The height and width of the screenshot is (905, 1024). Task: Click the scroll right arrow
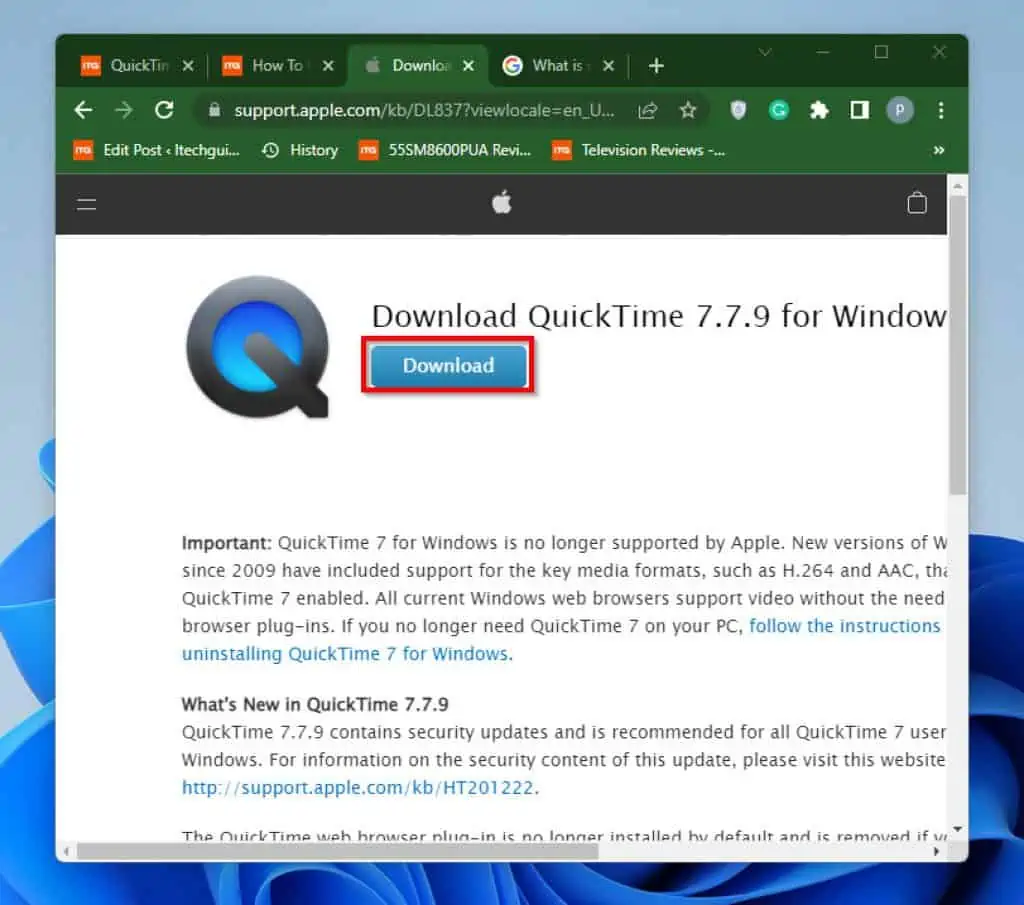tap(936, 851)
